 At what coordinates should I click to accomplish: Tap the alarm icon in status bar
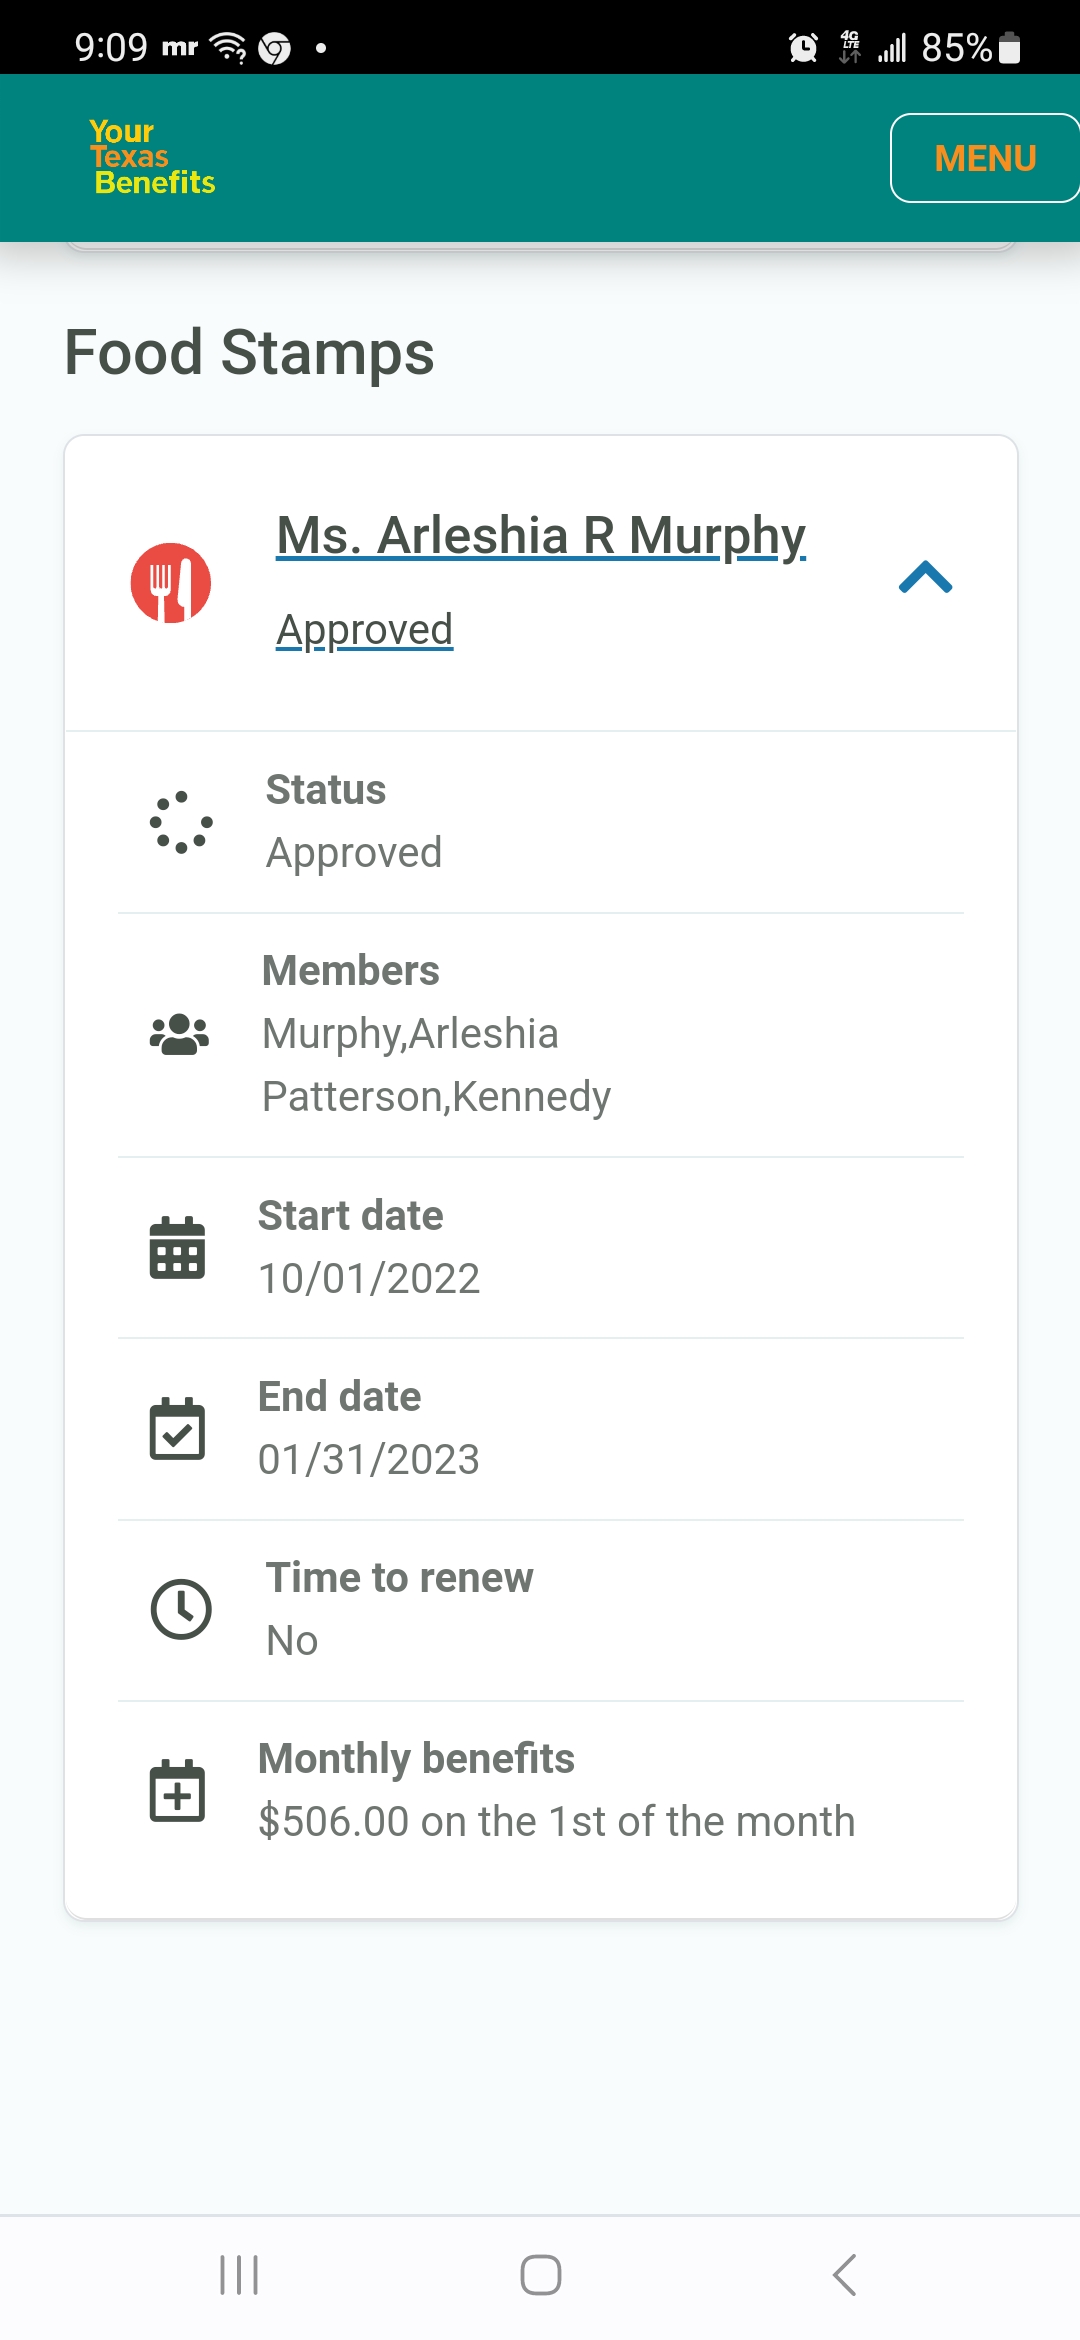(803, 47)
